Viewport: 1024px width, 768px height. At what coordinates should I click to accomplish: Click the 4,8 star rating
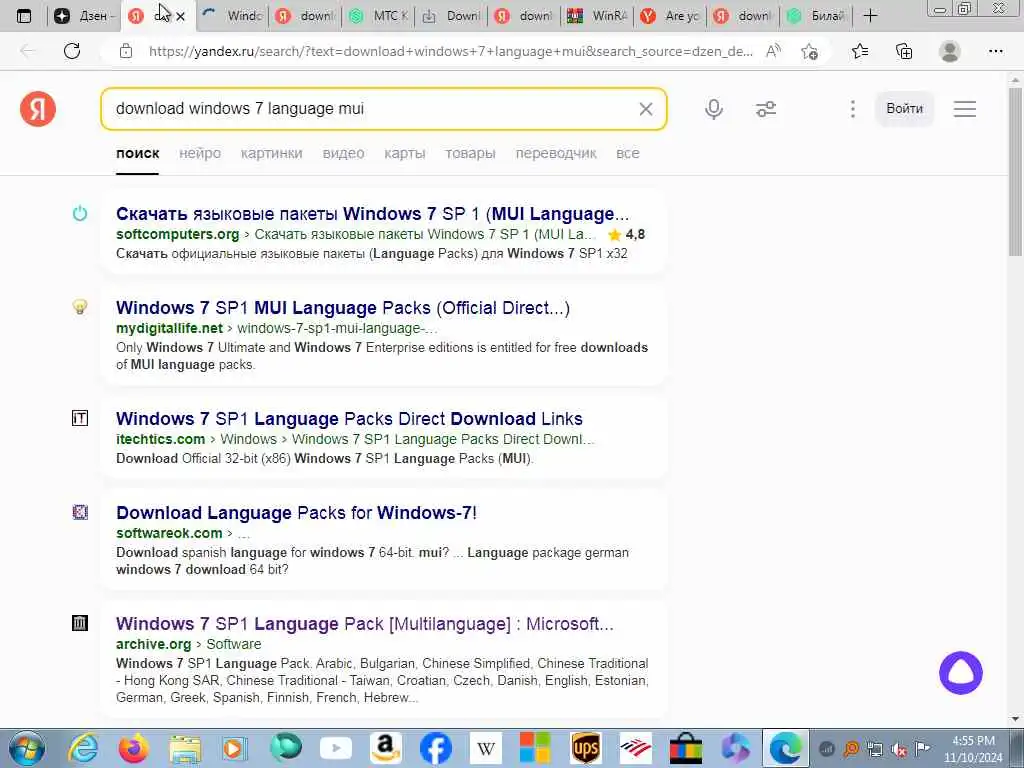pos(626,234)
